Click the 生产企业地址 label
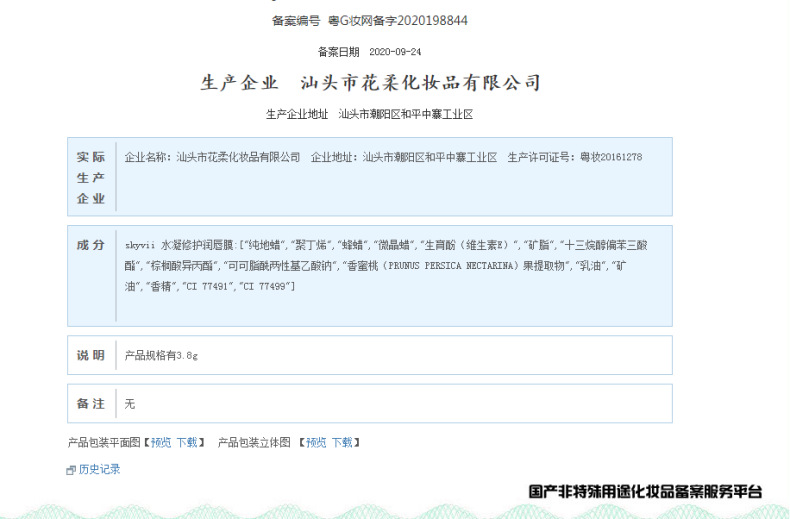This screenshot has width=790, height=519. click(x=297, y=114)
